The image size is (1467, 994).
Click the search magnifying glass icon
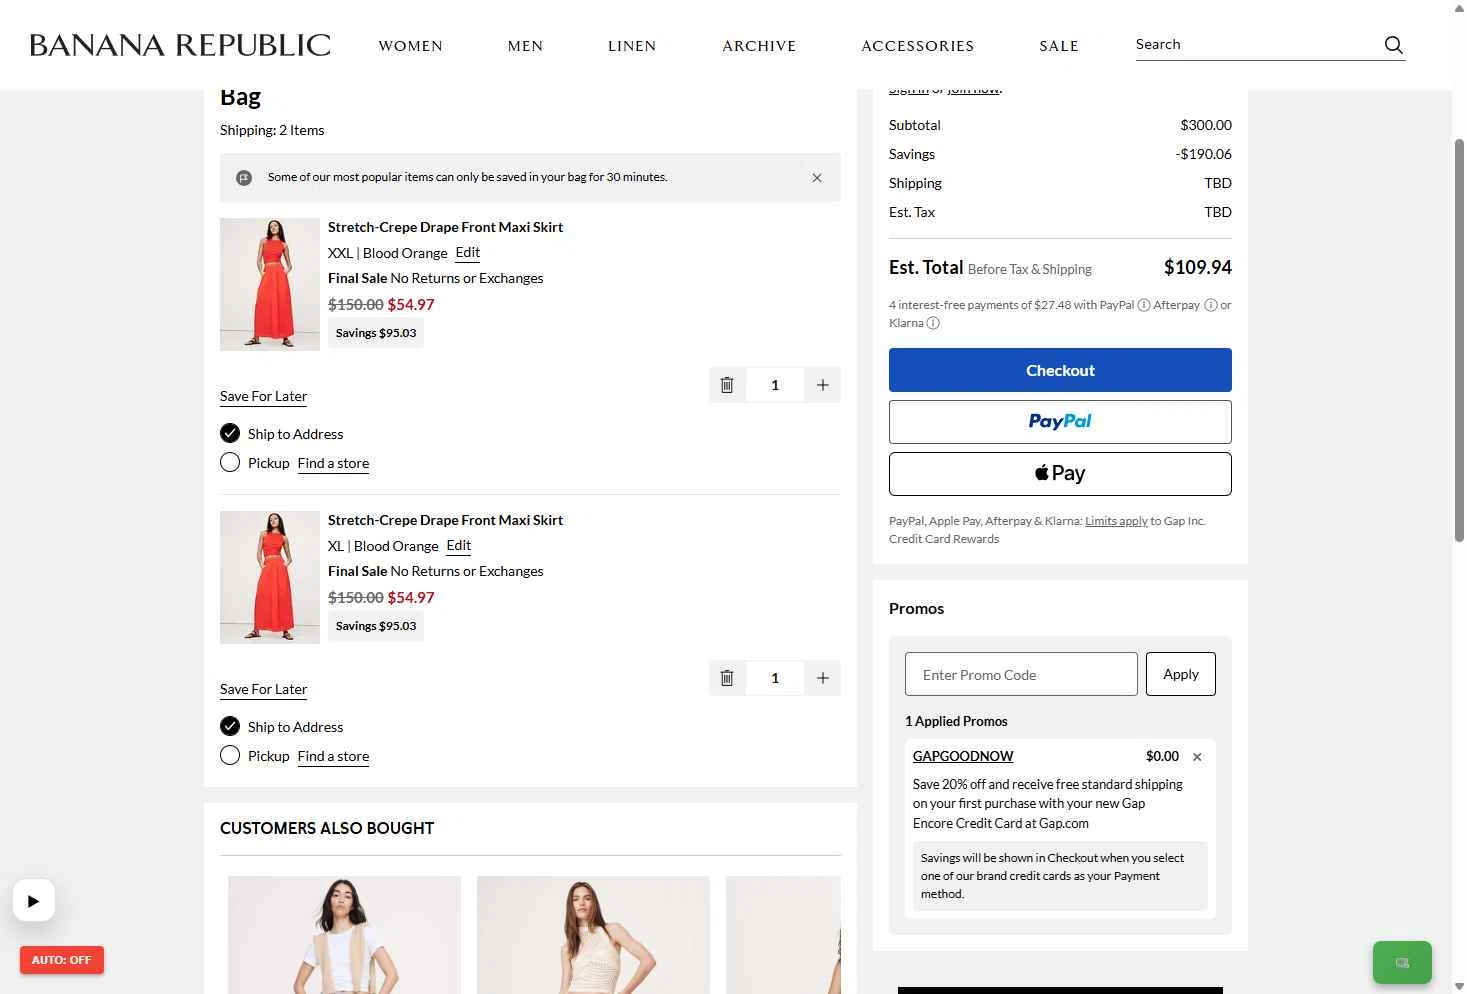(x=1393, y=45)
